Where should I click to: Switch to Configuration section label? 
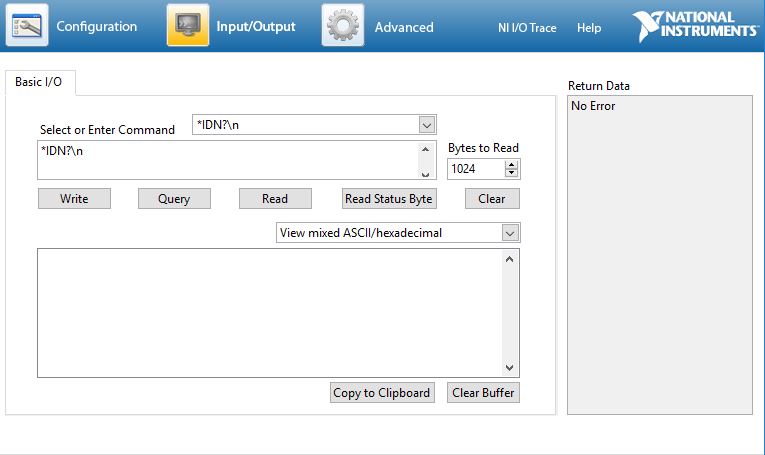click(97, 26)
